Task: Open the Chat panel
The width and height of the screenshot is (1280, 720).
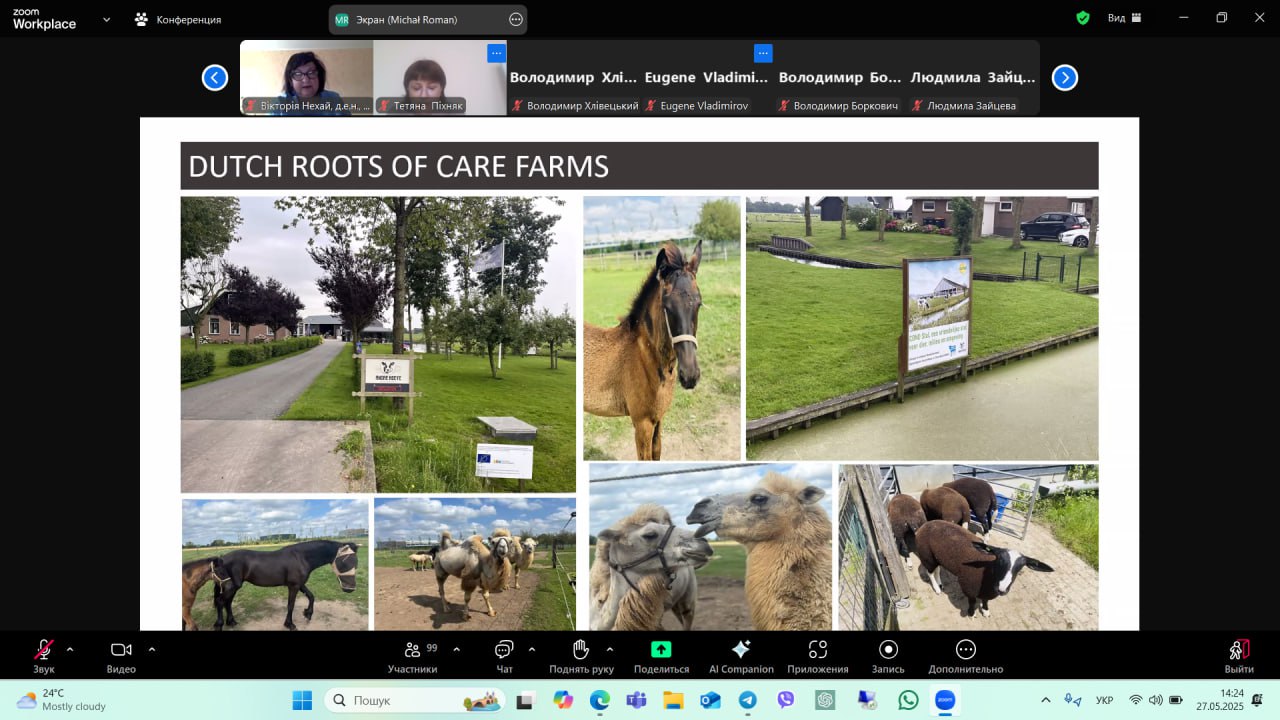Action: (504, 650)
